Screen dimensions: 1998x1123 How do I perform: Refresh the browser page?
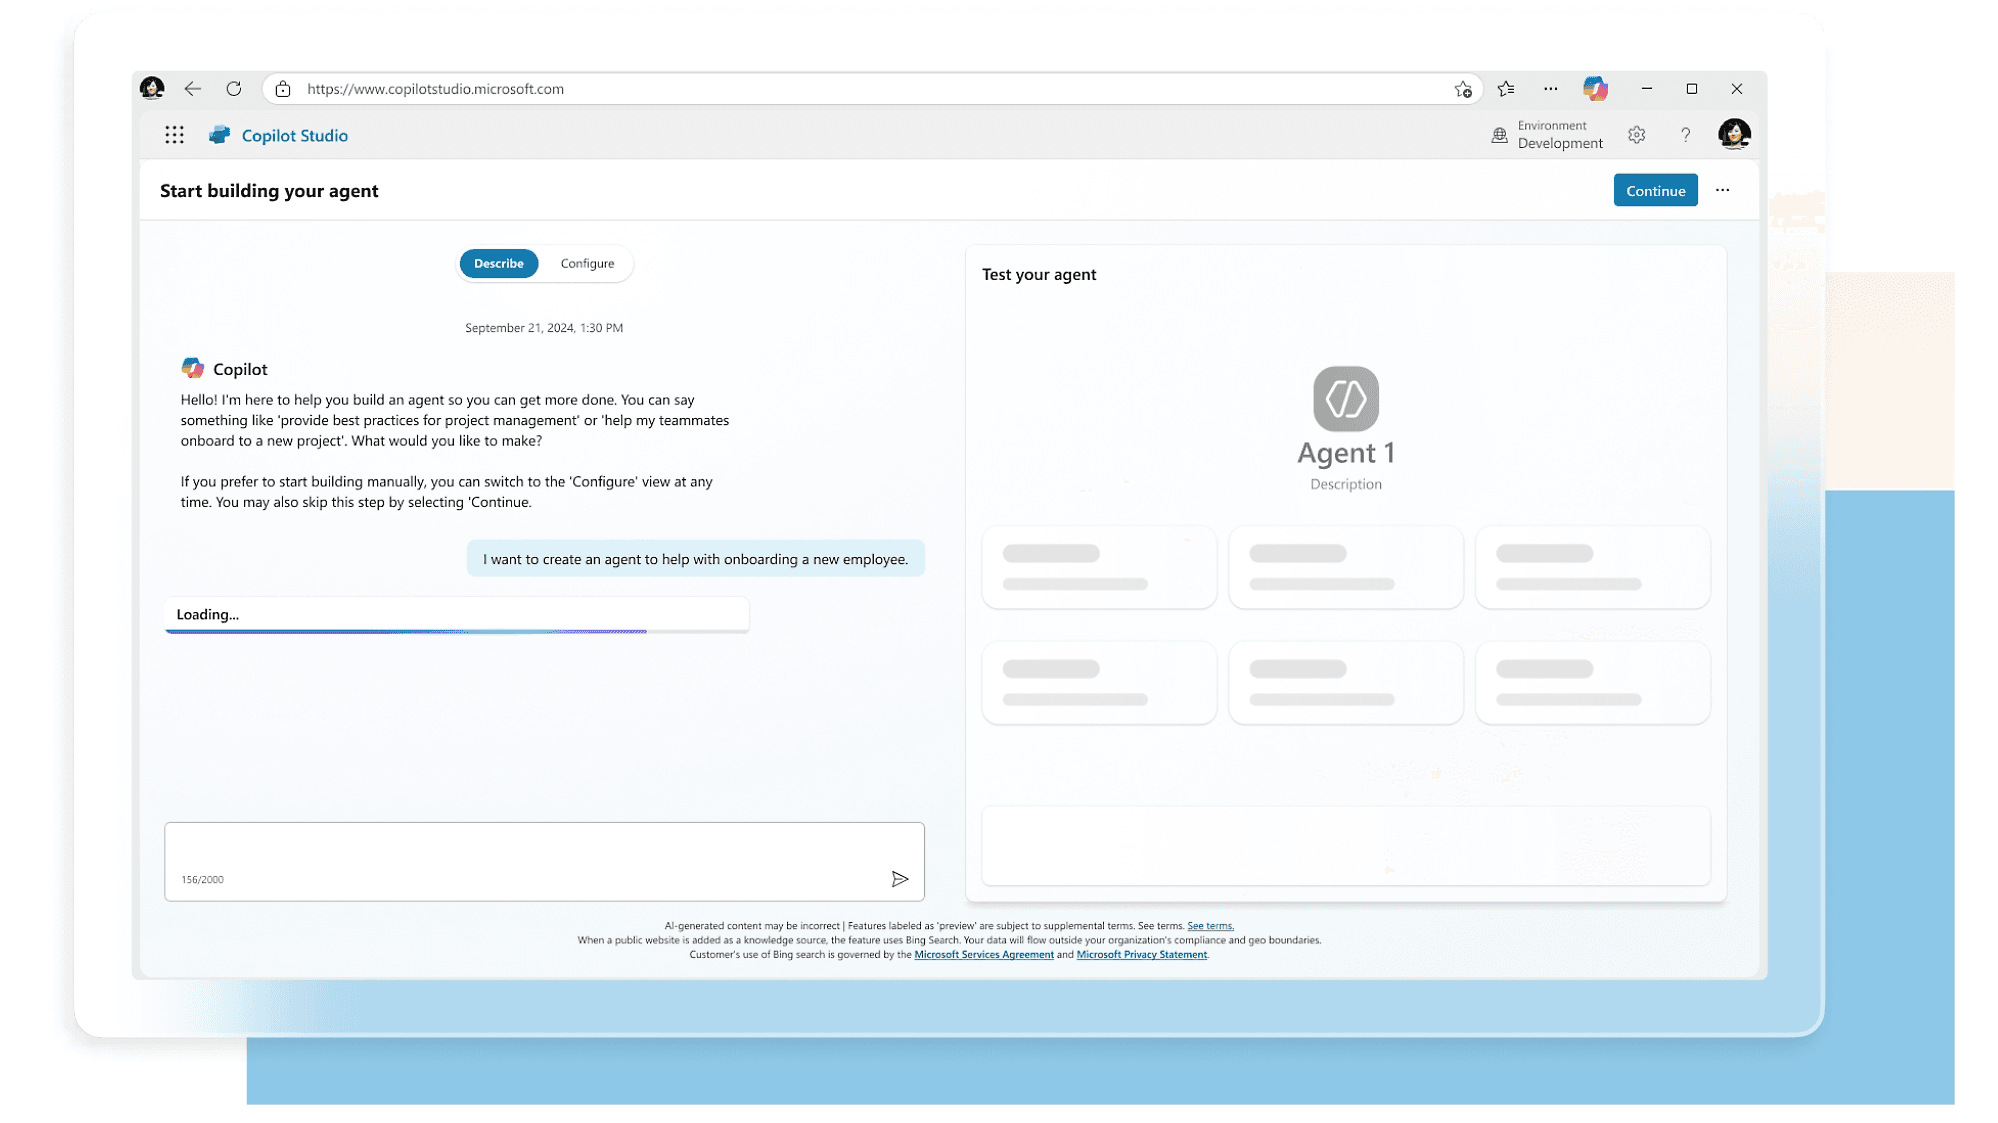[234, 89]
